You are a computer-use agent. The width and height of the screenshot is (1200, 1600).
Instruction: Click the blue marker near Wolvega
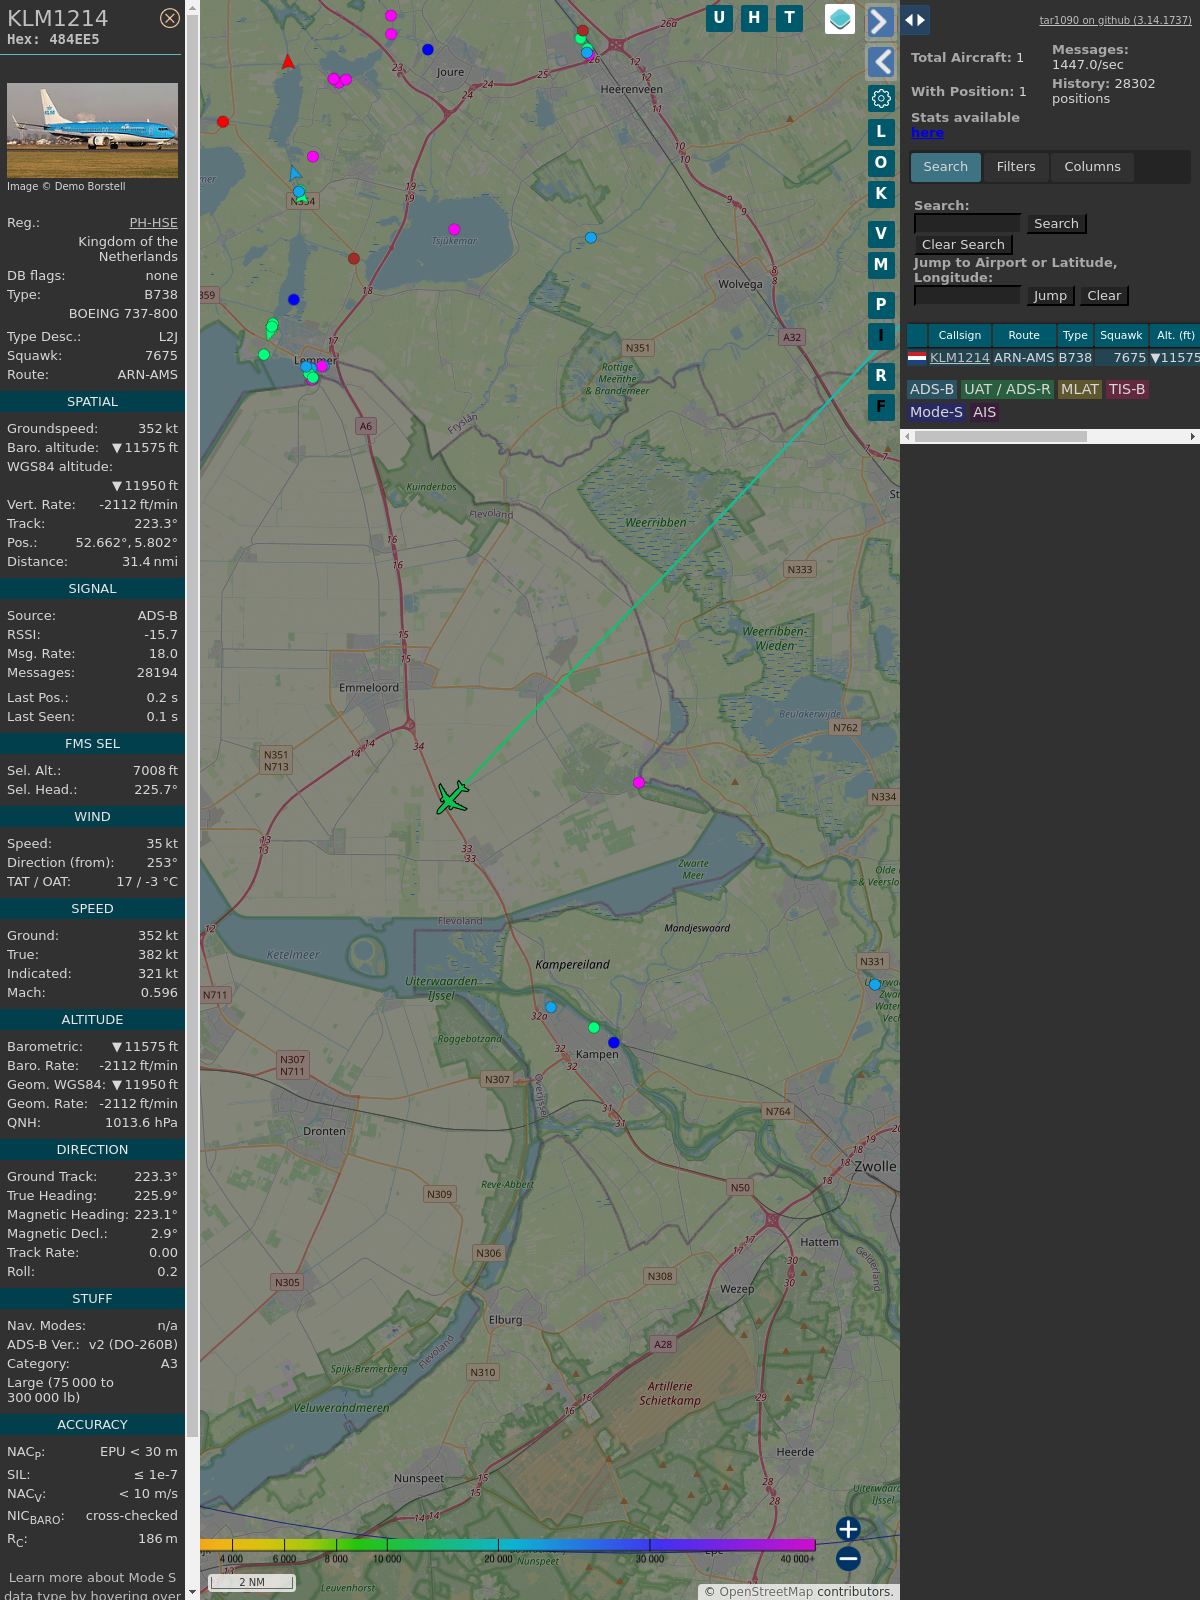tap(591, 238)
